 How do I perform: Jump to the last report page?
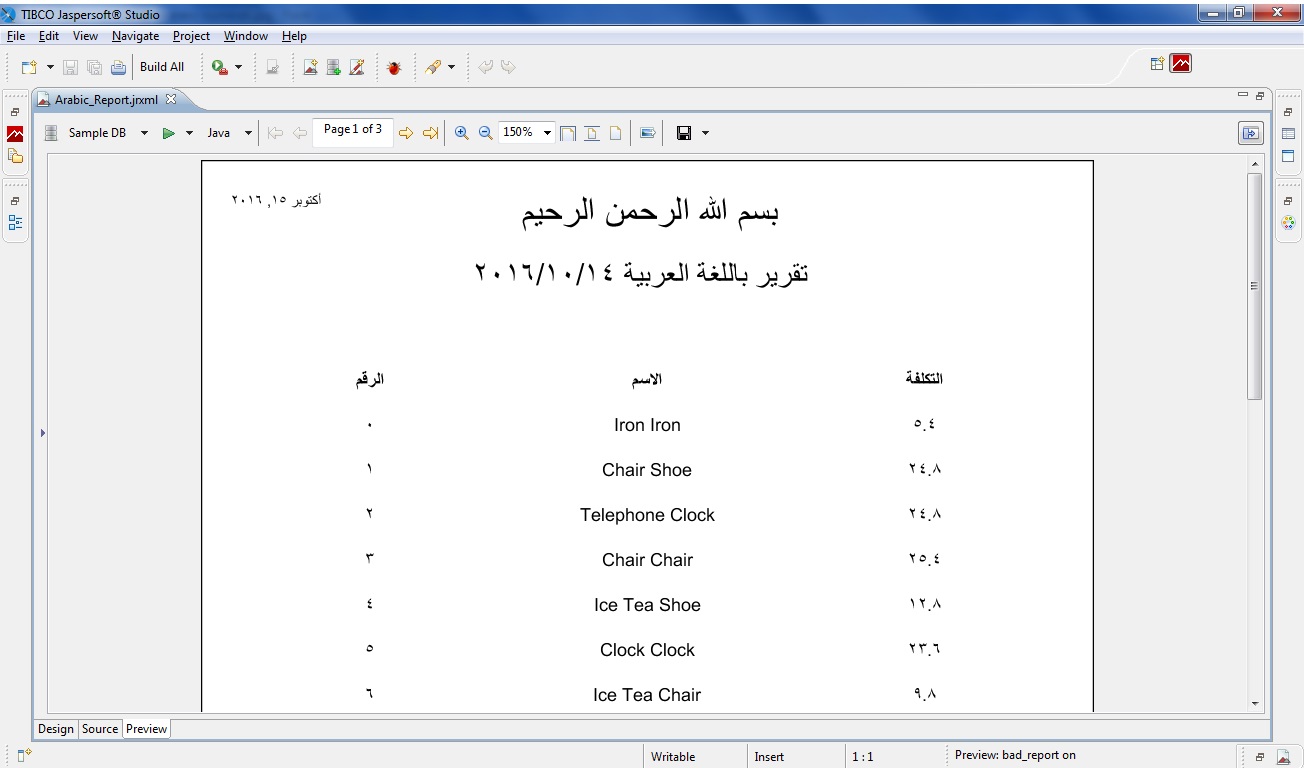[432, 132]
